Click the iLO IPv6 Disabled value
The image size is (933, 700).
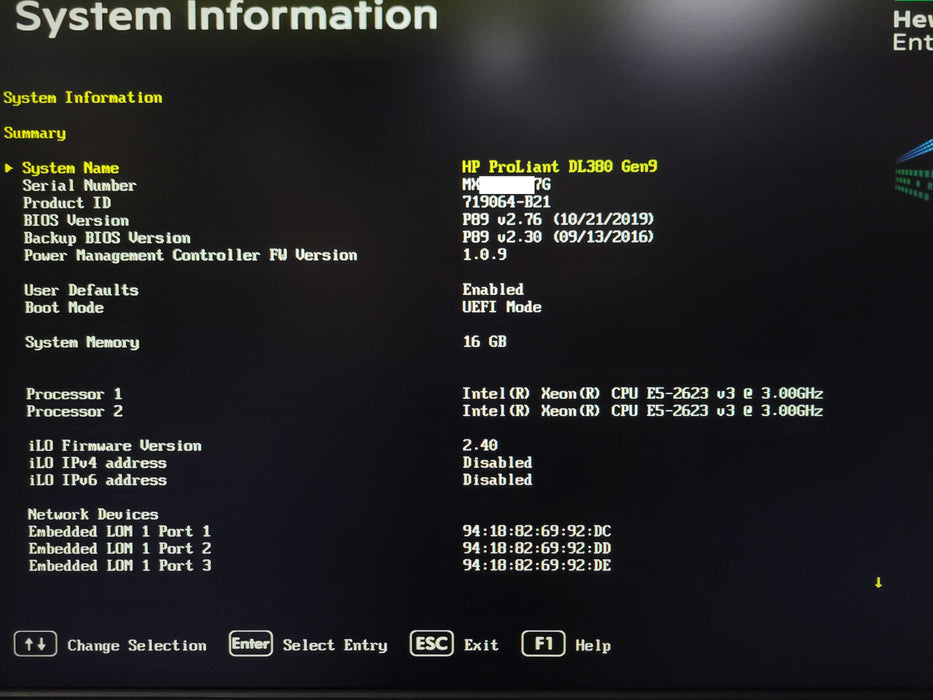(497, 480)
